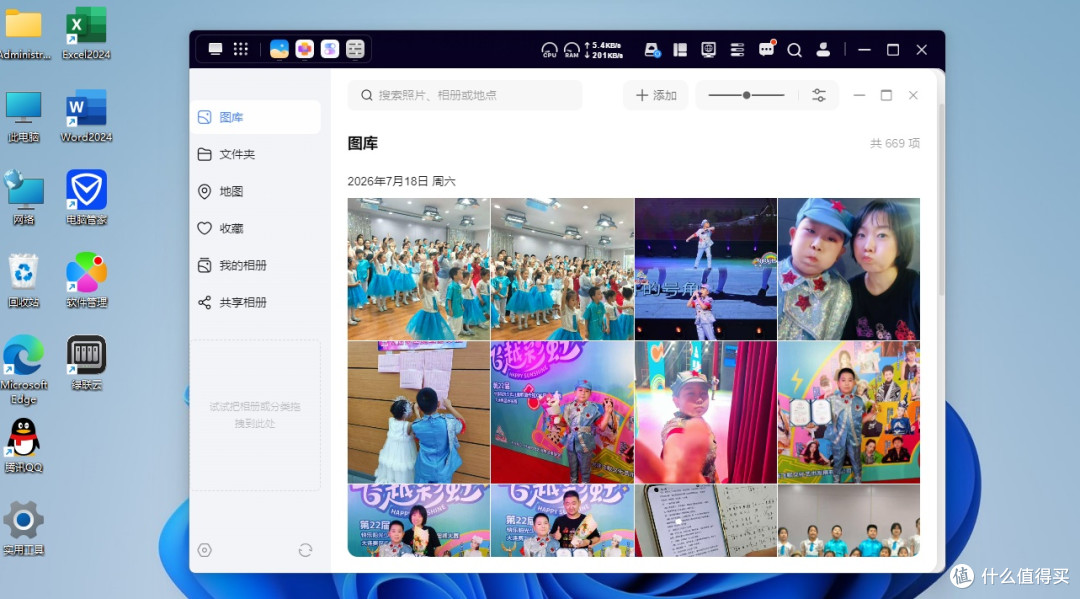Open 电脑管家 desktop shortcut
This screenshot has width=1080, height=599.
(x=86, y=198)
